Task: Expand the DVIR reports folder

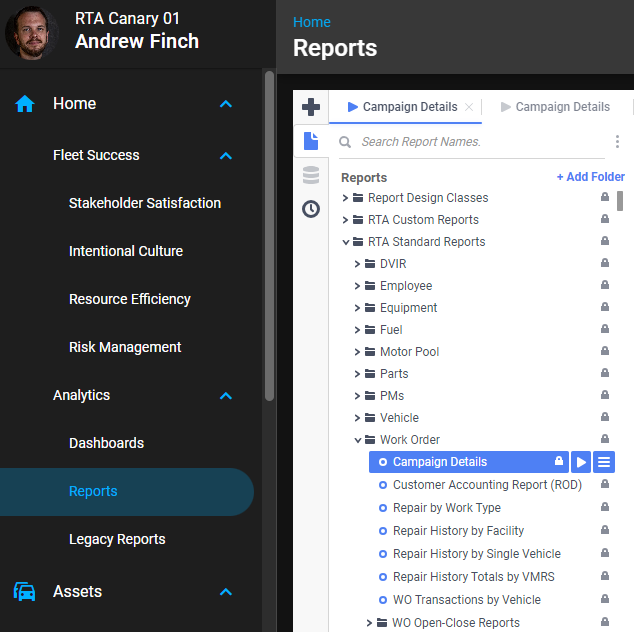Action: (357, 264)
